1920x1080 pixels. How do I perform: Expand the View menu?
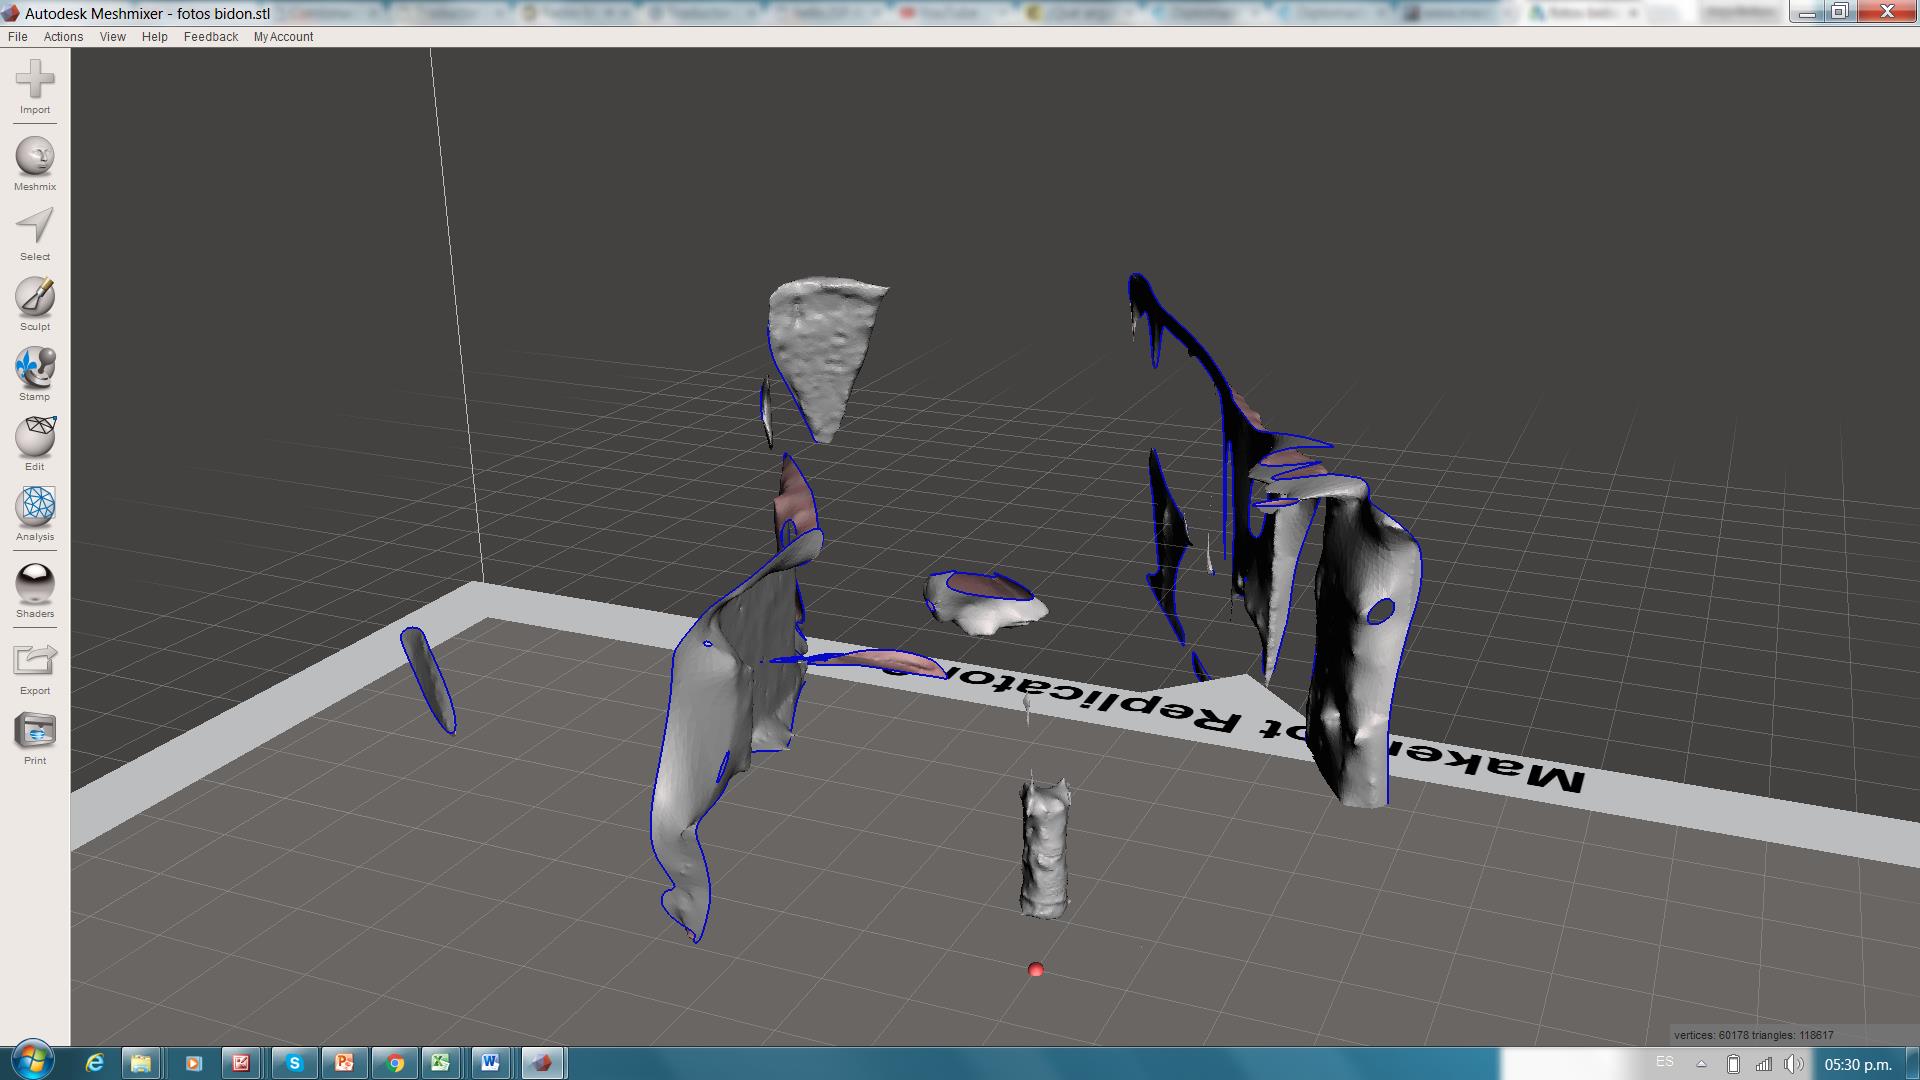[x=112, y=37]
